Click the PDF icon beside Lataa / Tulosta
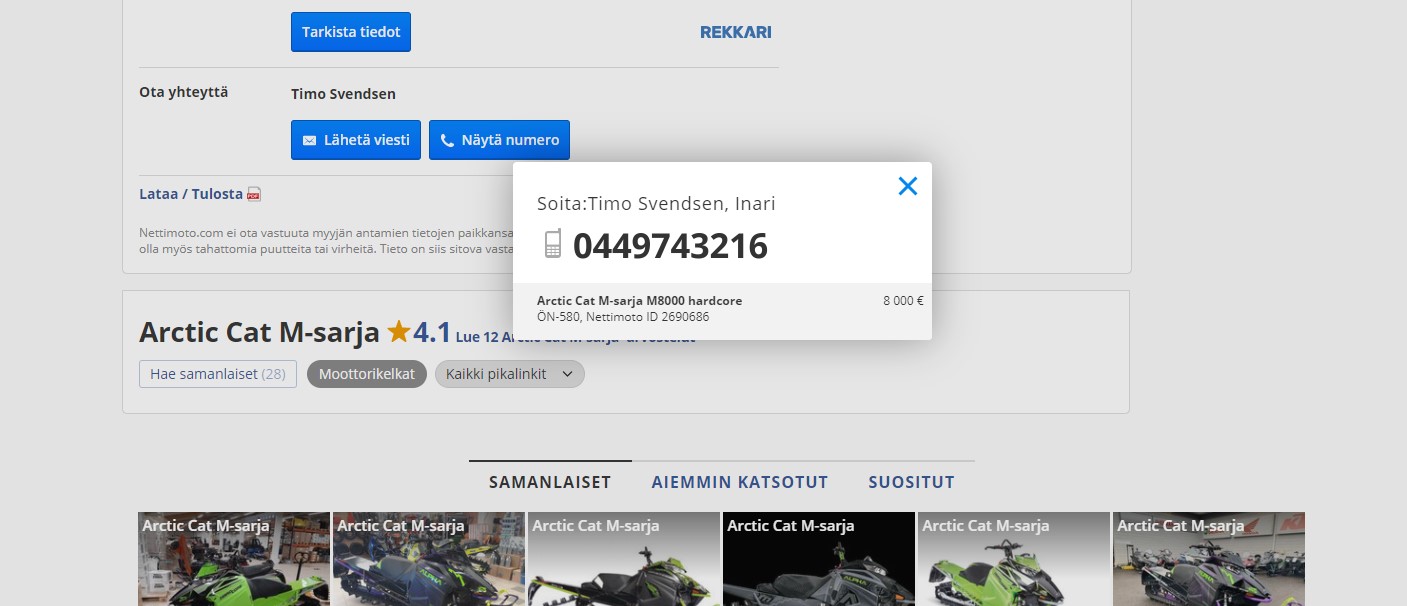This screenshot has height=606, width=1407. point(254,194)
